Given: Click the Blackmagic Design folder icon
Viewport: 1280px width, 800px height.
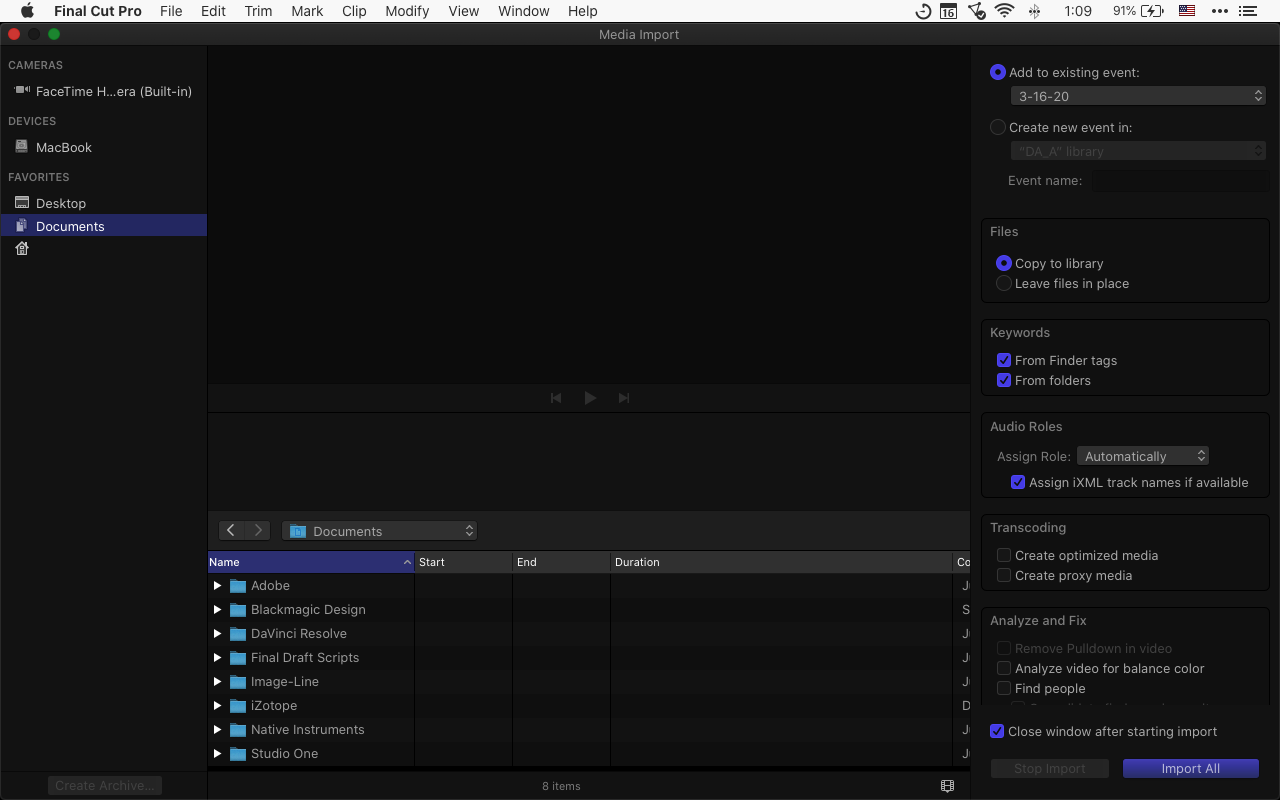Looking at the screenshot, I should [238, 610].
